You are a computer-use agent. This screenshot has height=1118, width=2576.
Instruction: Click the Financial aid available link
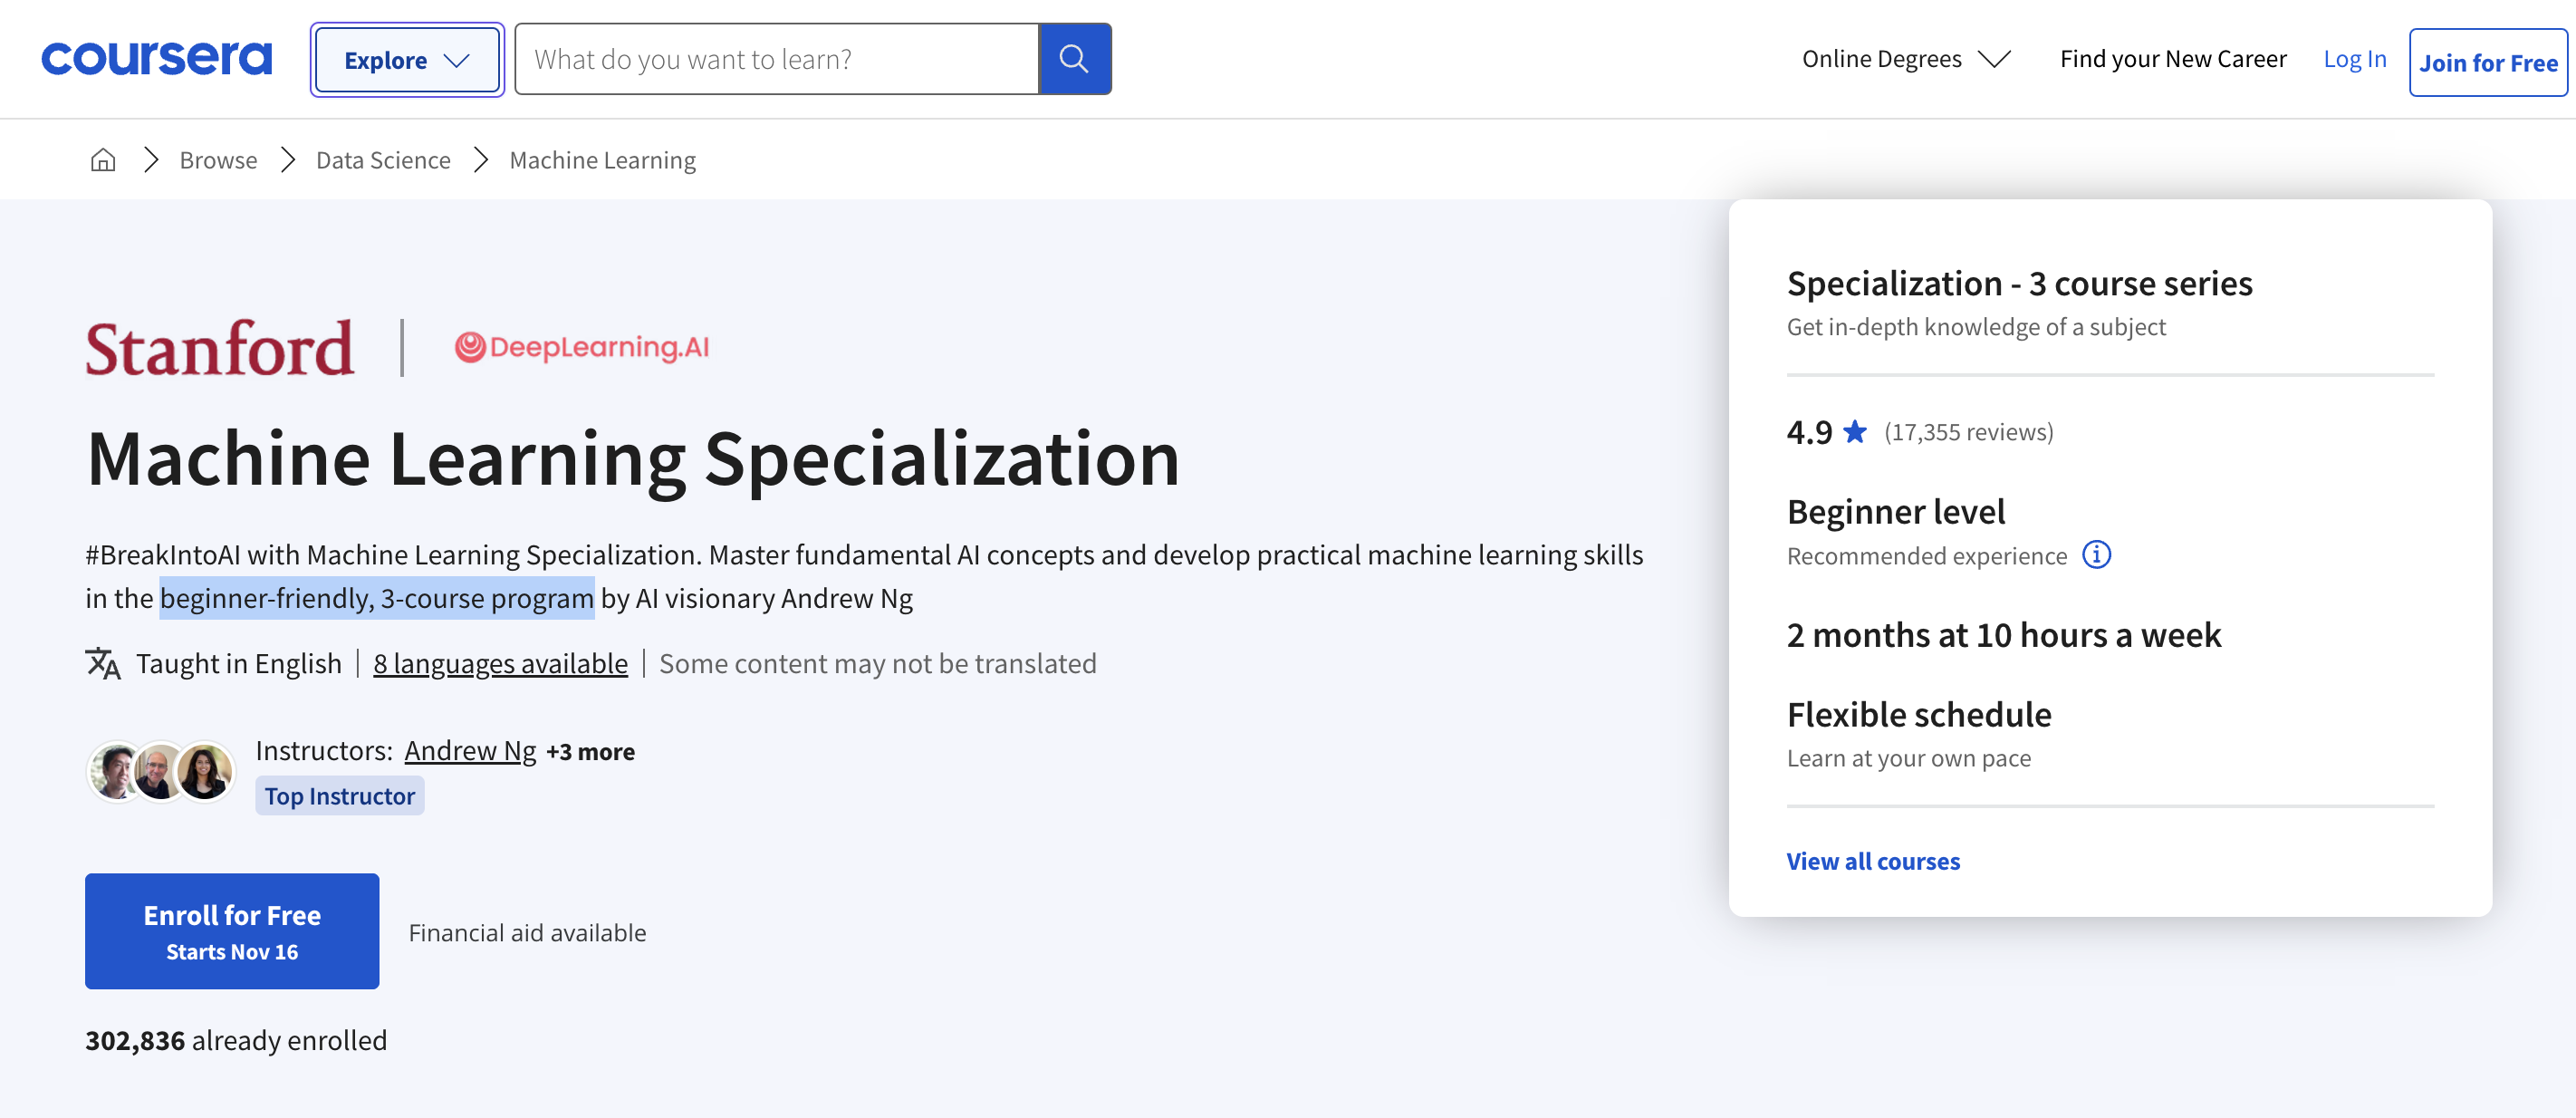click(527, 929)
